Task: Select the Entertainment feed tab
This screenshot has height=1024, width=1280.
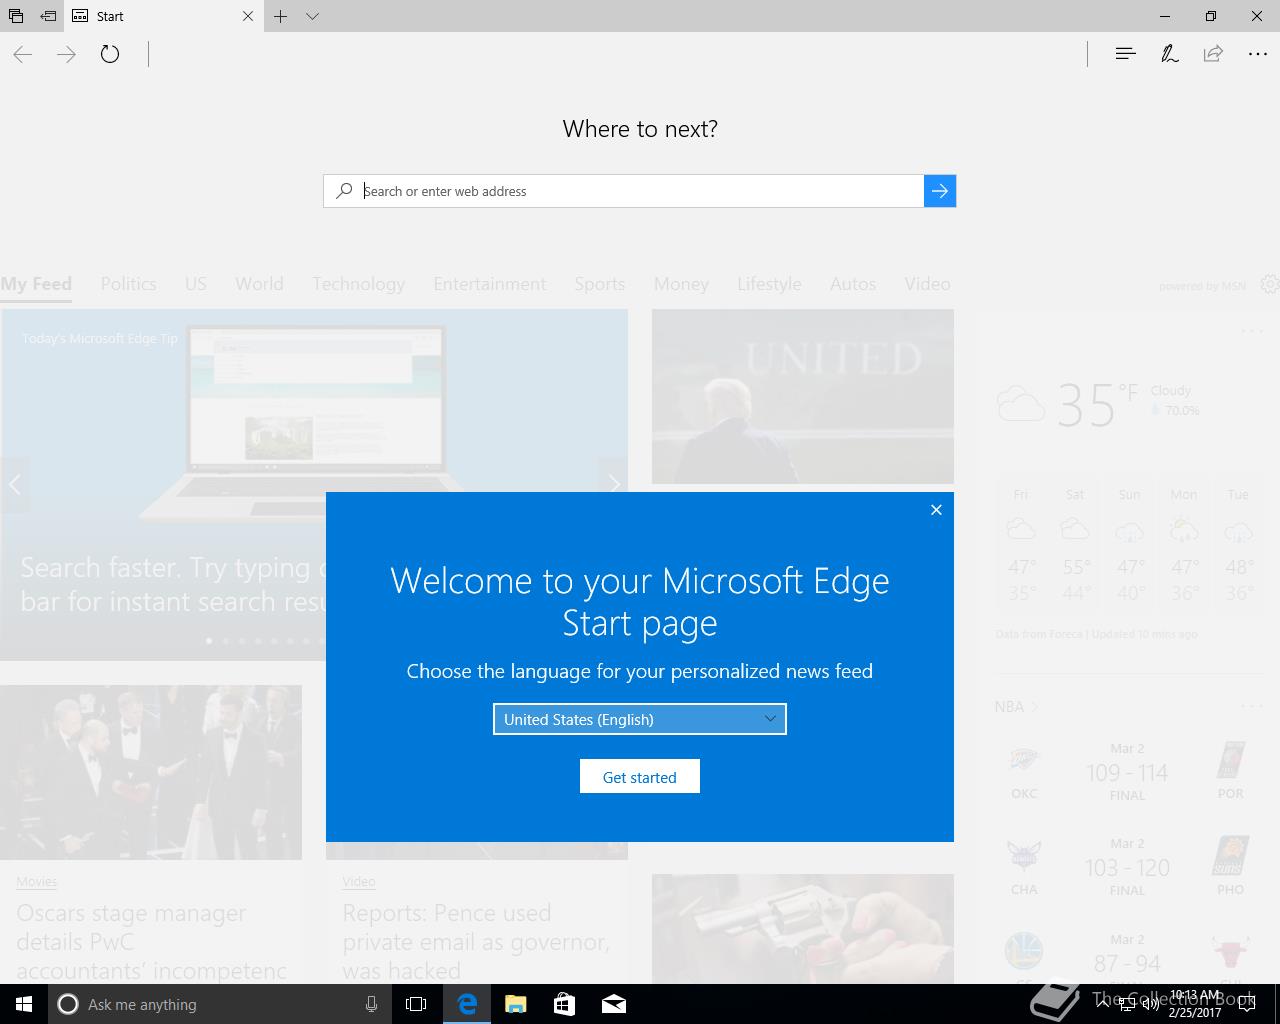Action: click(490, 284)
